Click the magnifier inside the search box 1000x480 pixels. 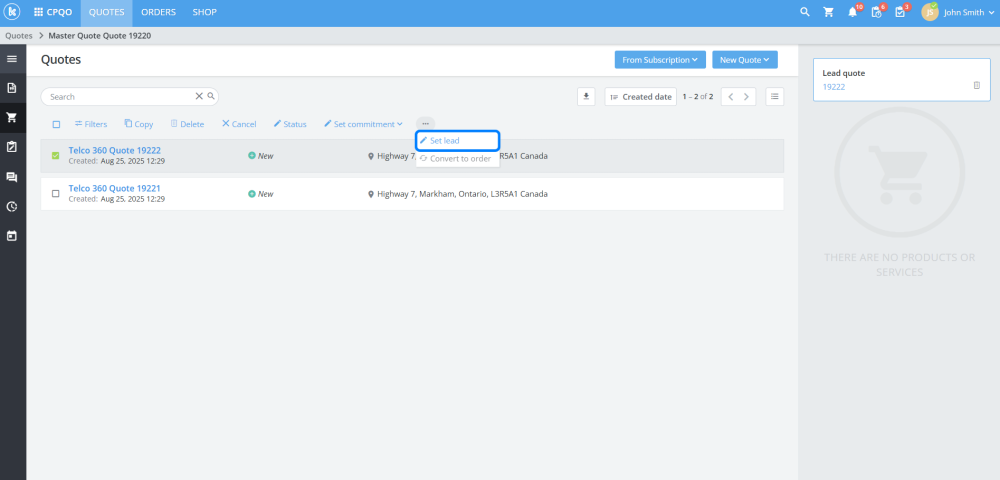(211, 96)
